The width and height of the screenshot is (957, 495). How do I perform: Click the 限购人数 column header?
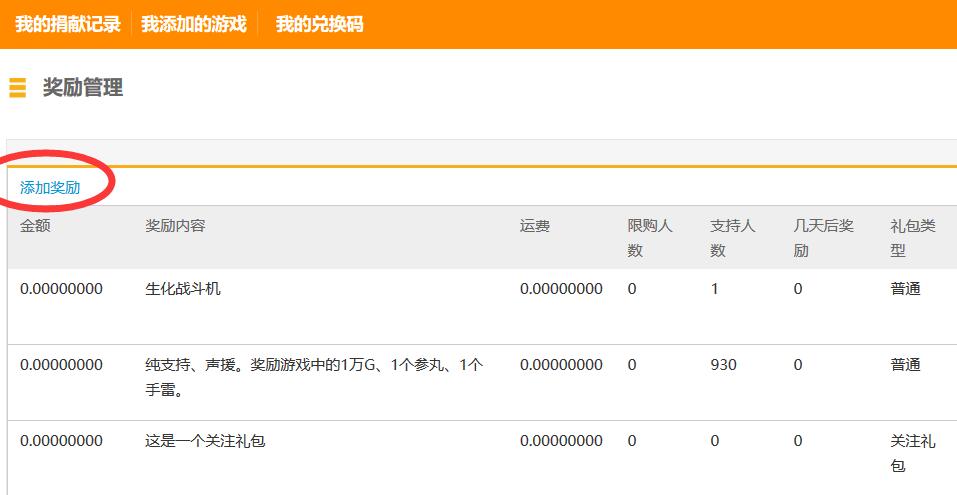click(650, 238)
